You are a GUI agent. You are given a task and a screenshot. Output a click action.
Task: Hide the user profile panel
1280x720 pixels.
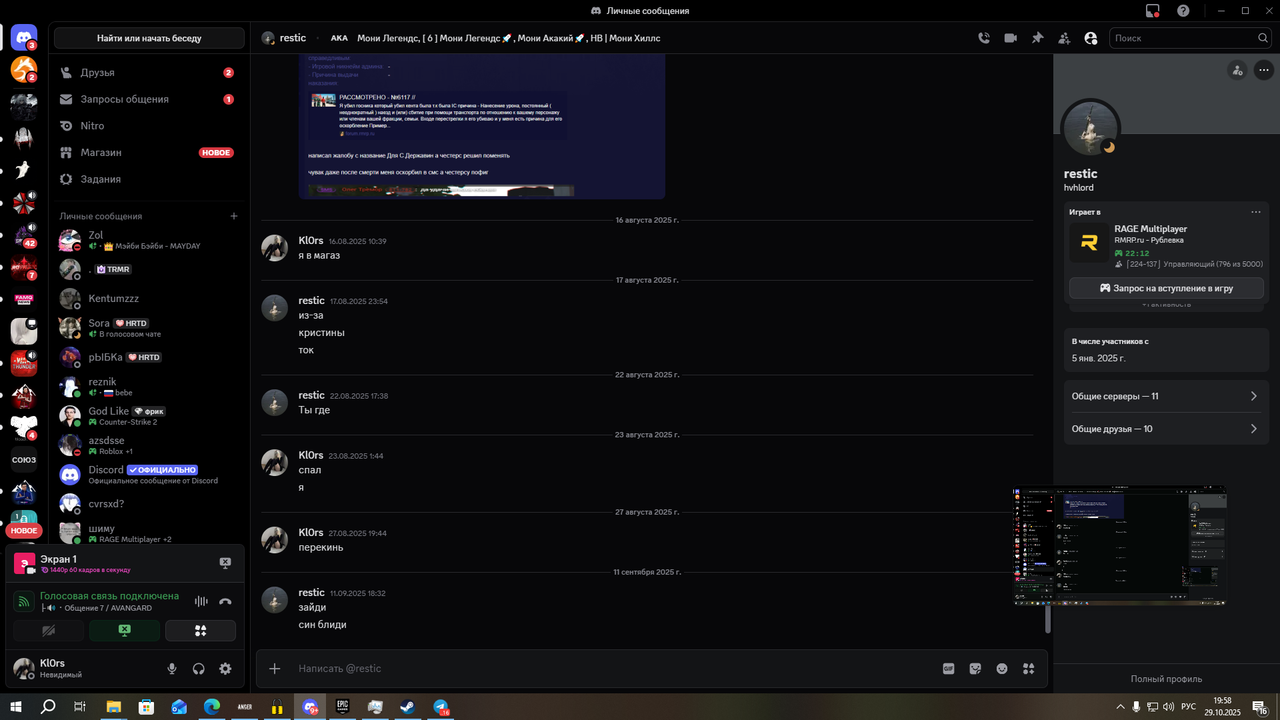pyautogui.click(x=1090, y=38)
